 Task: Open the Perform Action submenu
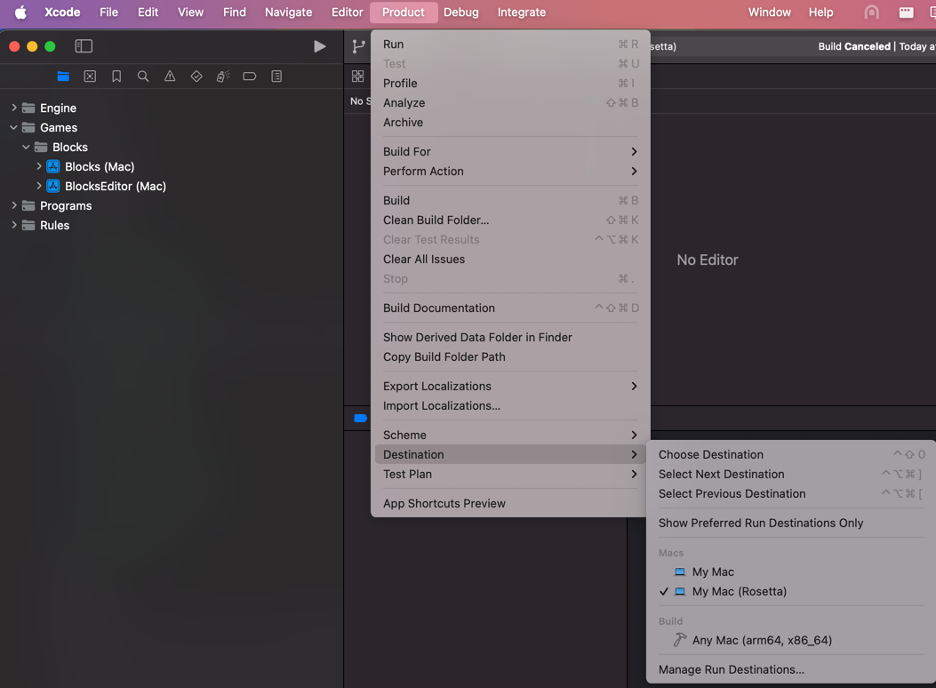(510, 171)
